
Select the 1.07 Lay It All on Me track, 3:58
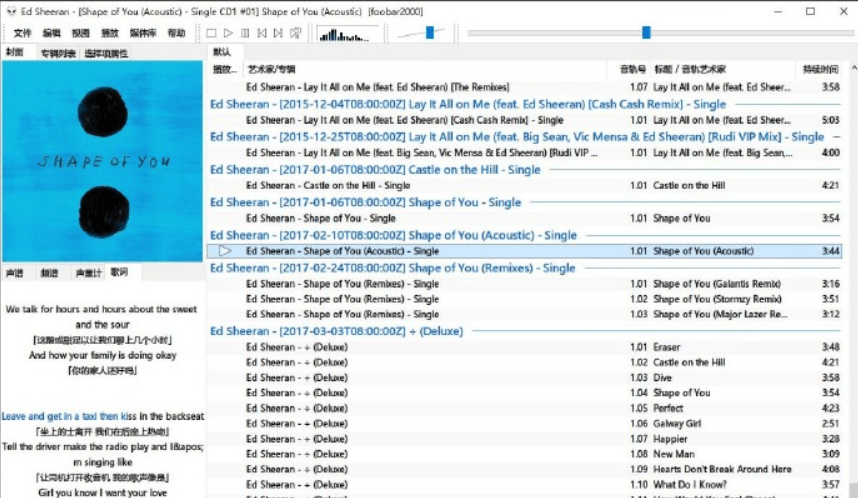pyautogui.click(x=525, y=87)
